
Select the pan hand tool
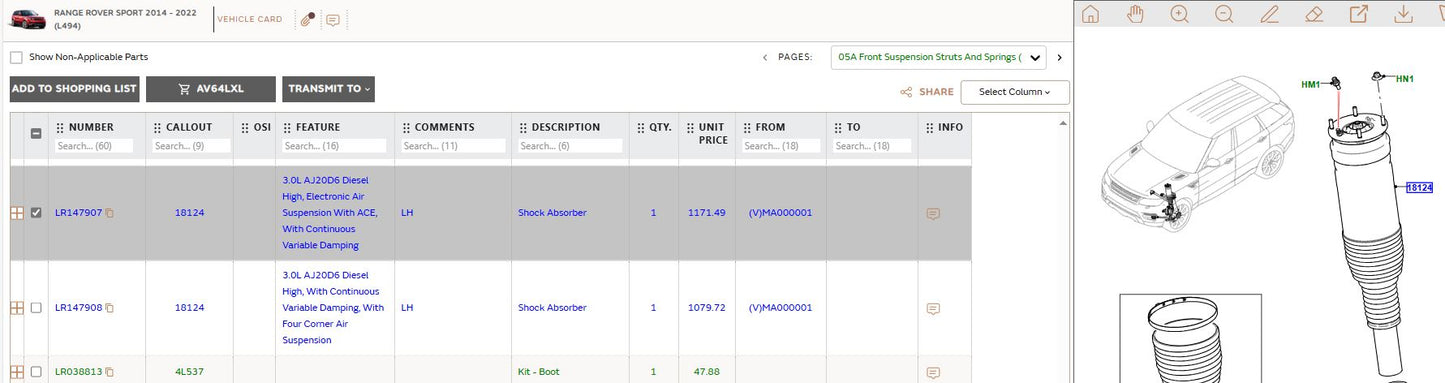click(1135, 14)
